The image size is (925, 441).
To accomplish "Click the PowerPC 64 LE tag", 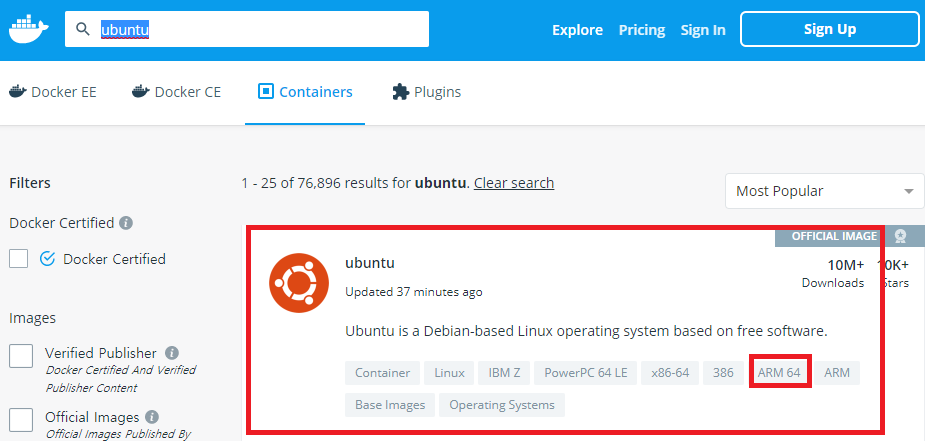I will [586, 373].
